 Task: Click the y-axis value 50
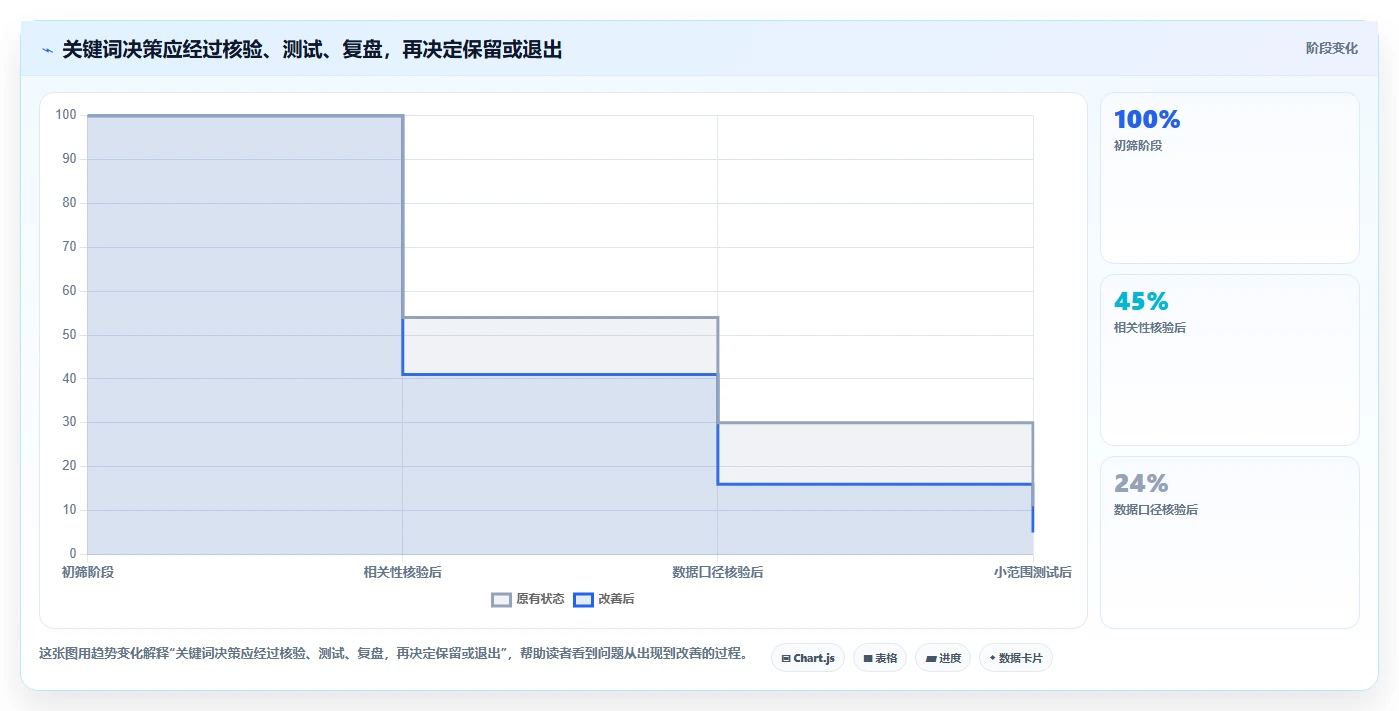(69, 334)
